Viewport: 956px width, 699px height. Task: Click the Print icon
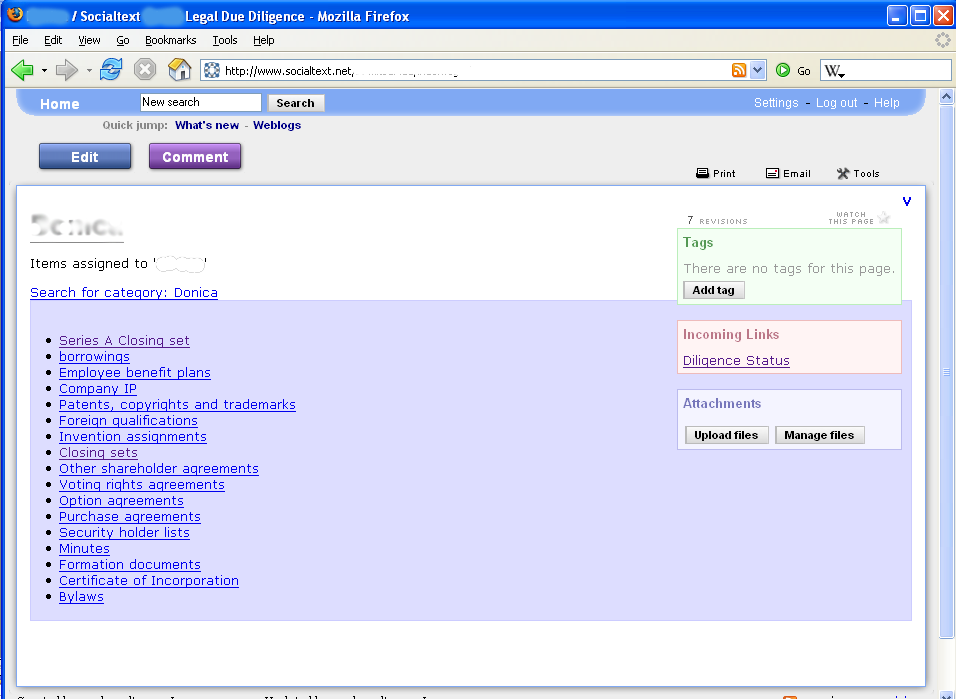click(703, 173)
